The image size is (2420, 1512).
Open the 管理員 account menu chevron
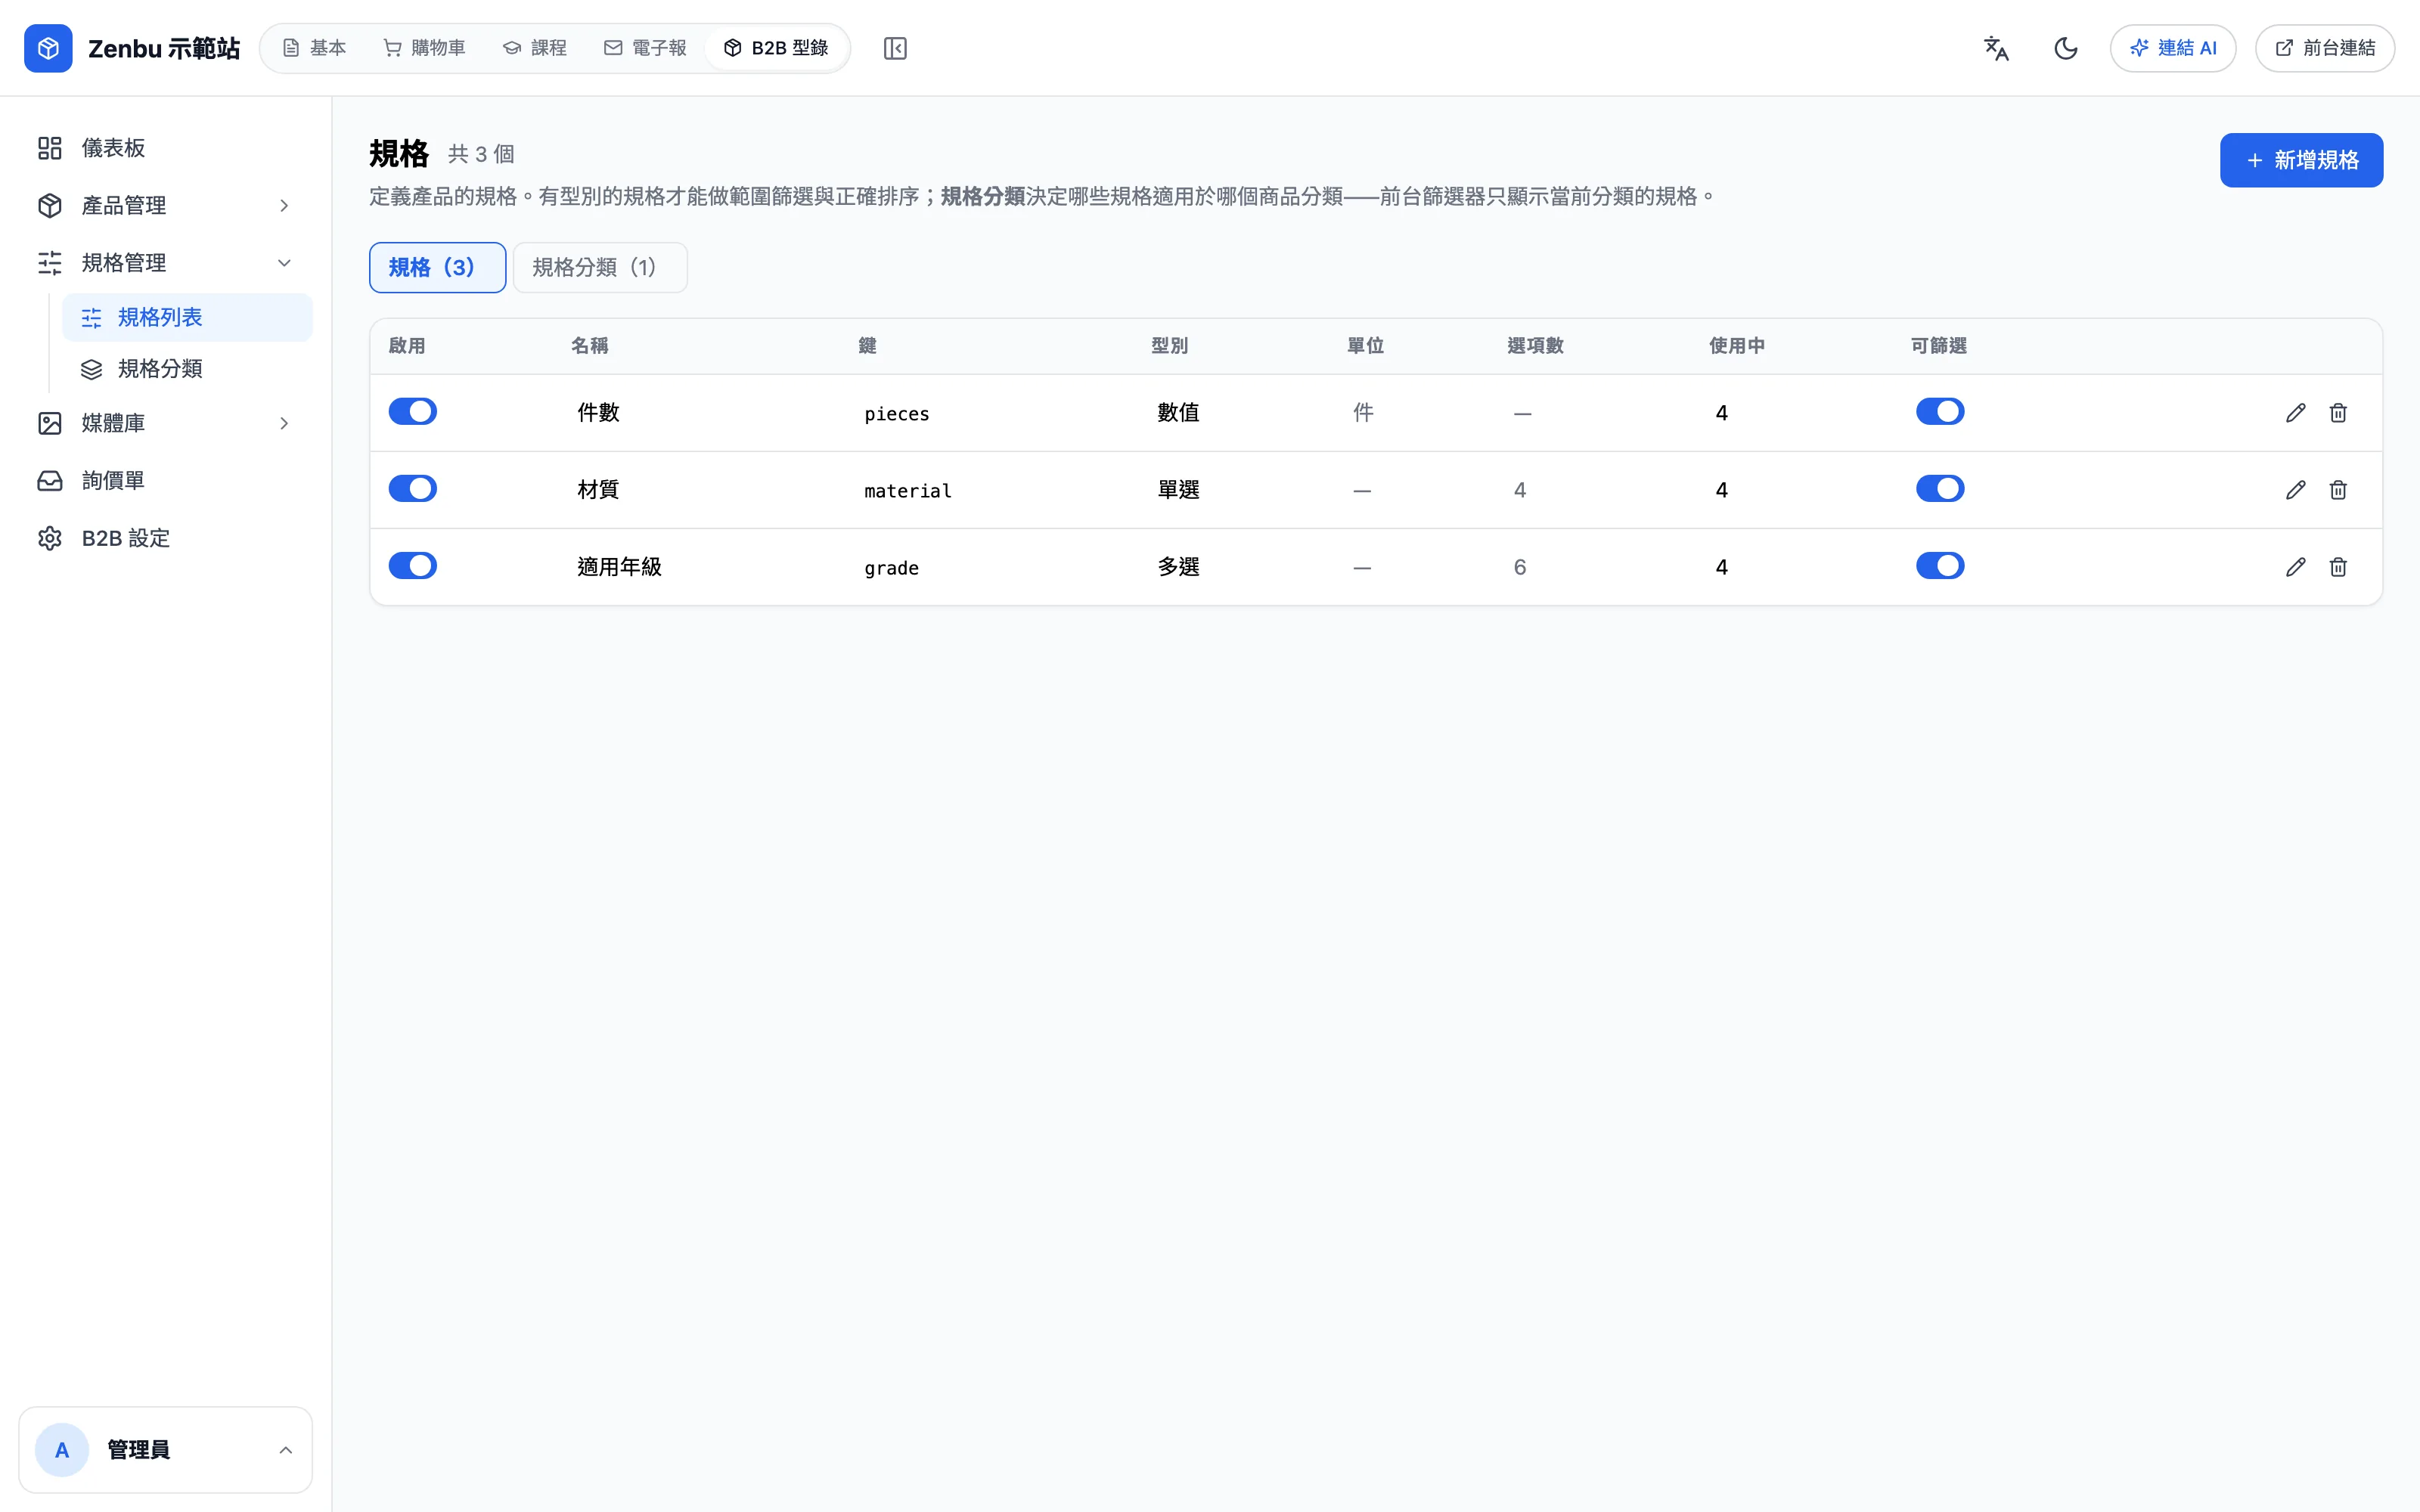point(285,1450)
